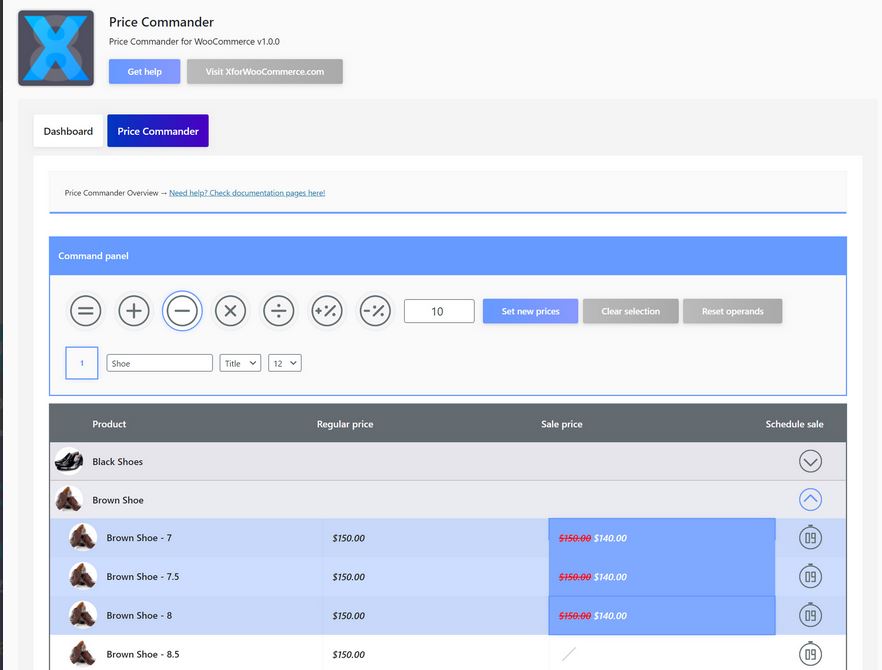
Task: Click the Get help button
Action: [145, 71]
